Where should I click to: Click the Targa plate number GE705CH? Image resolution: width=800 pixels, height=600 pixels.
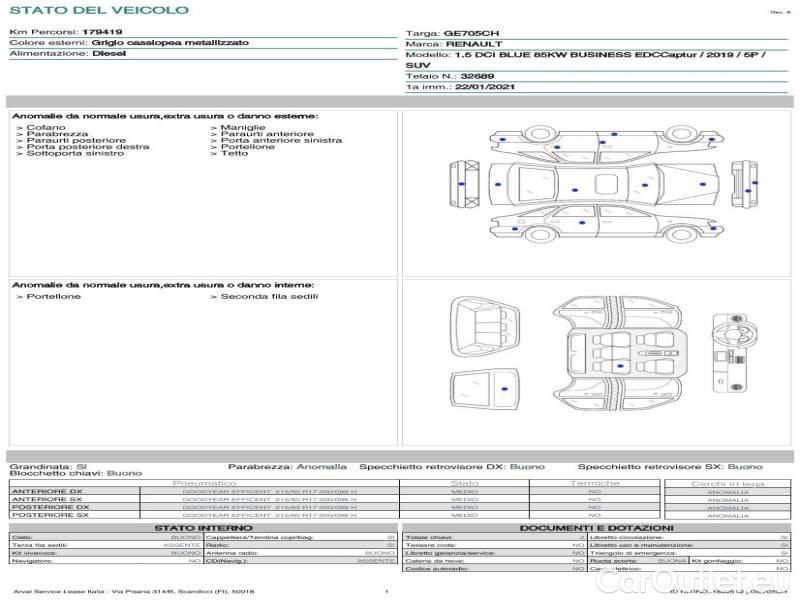coord(471,33)
